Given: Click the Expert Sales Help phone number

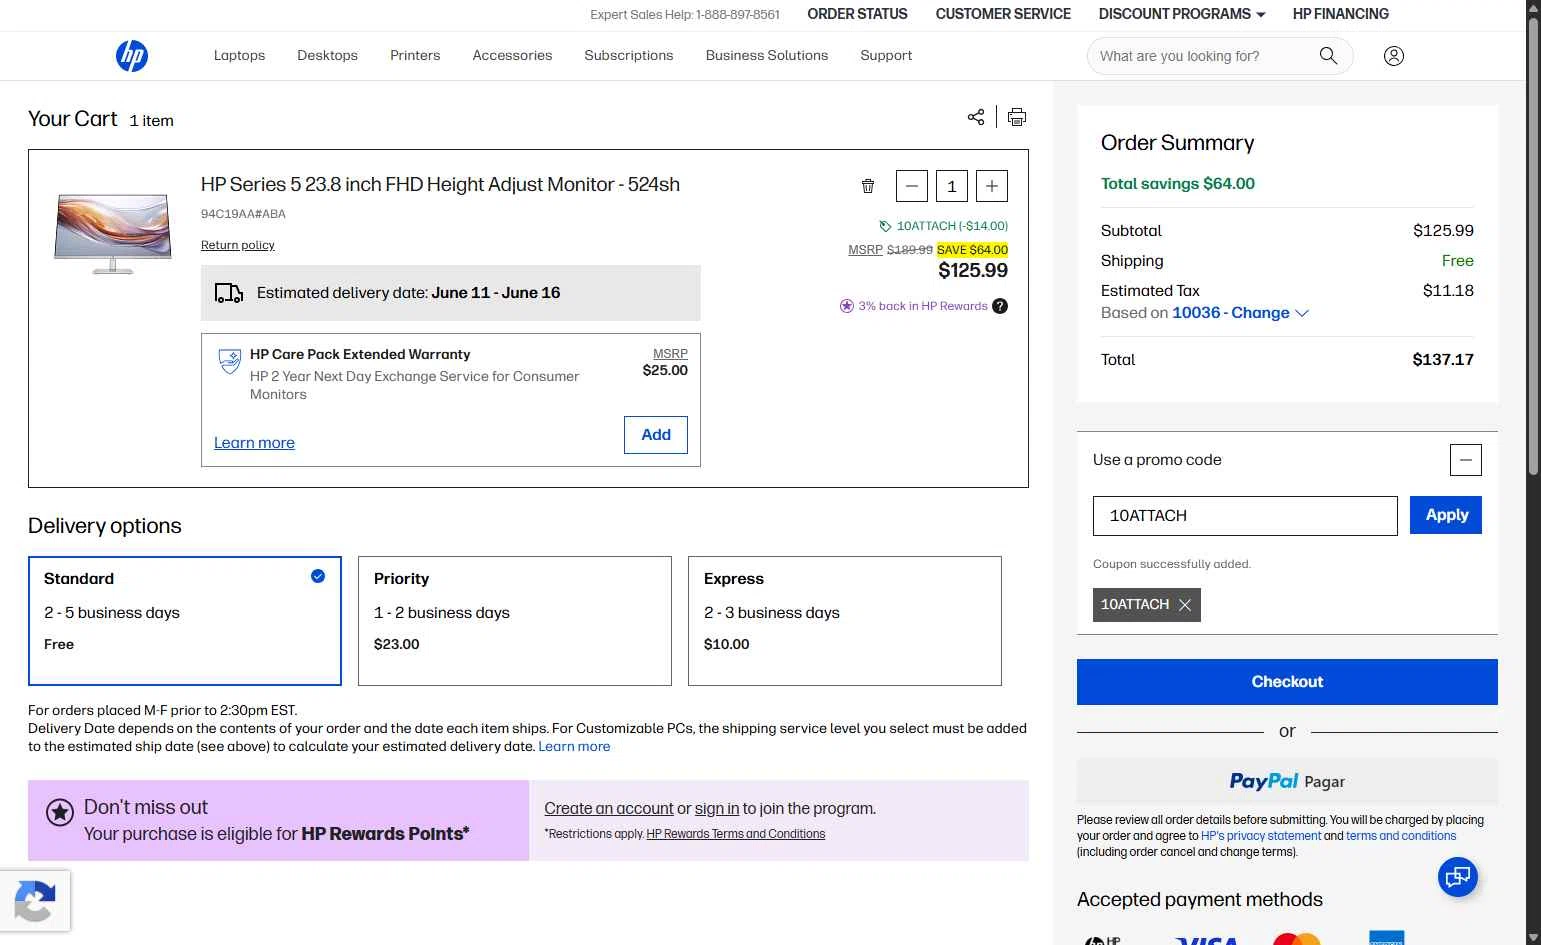Looking at the screenshot, I should [x=738, y=15].
